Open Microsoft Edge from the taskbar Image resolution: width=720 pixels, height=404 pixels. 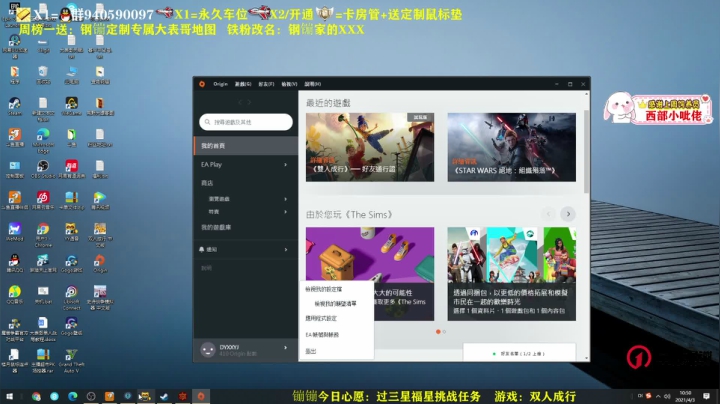click(x=73, y=396)
